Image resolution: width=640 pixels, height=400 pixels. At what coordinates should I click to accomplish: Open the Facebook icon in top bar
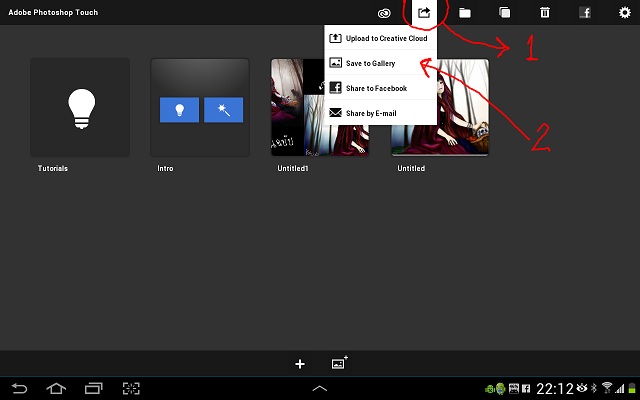tap(585, 13)
